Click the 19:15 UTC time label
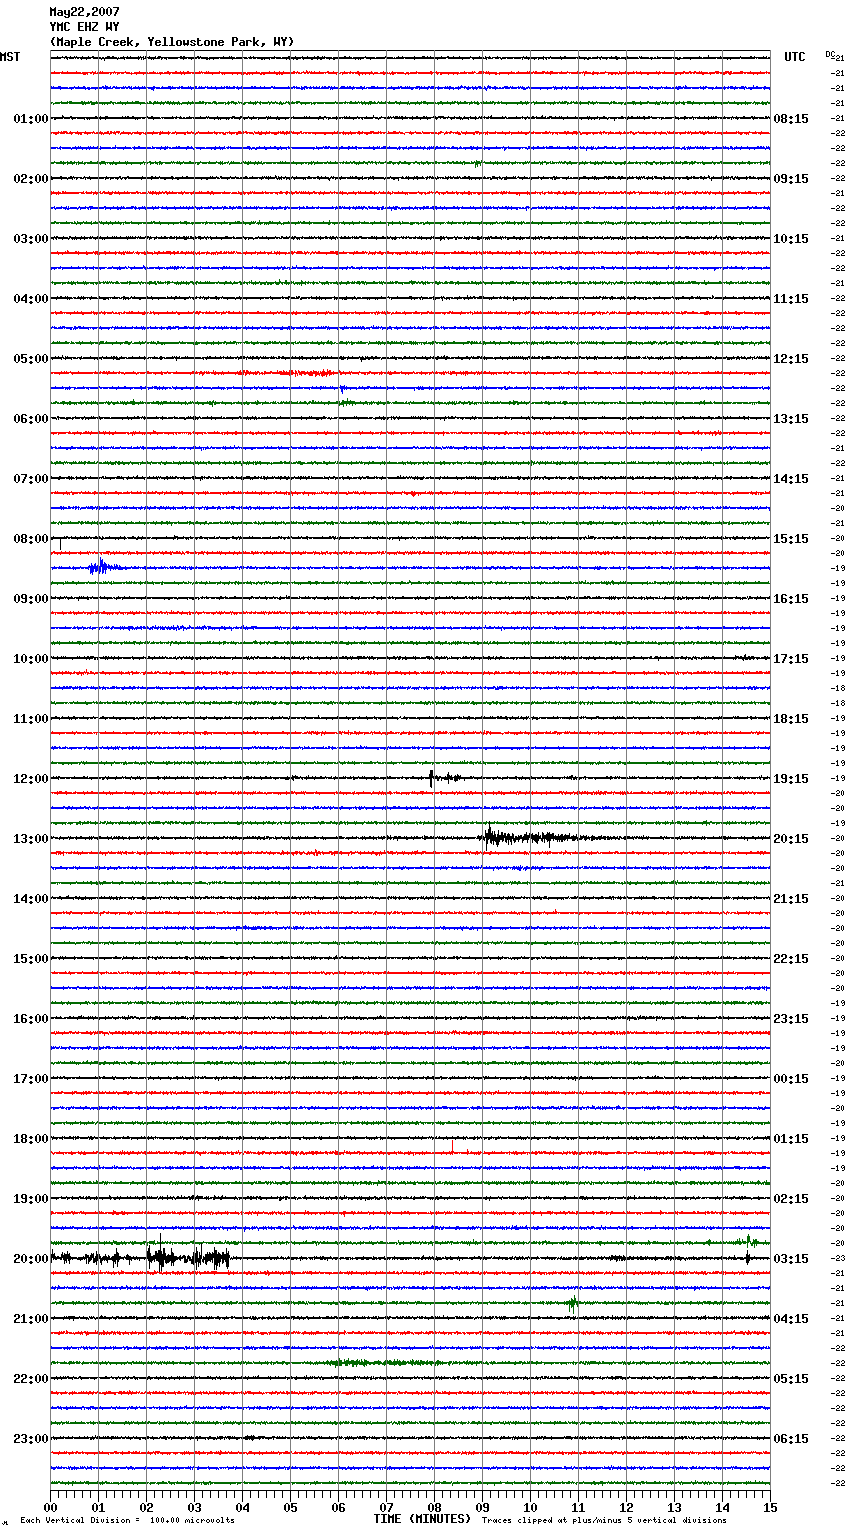Viewport: 850px width, 1534px height. tap(791, 779)
